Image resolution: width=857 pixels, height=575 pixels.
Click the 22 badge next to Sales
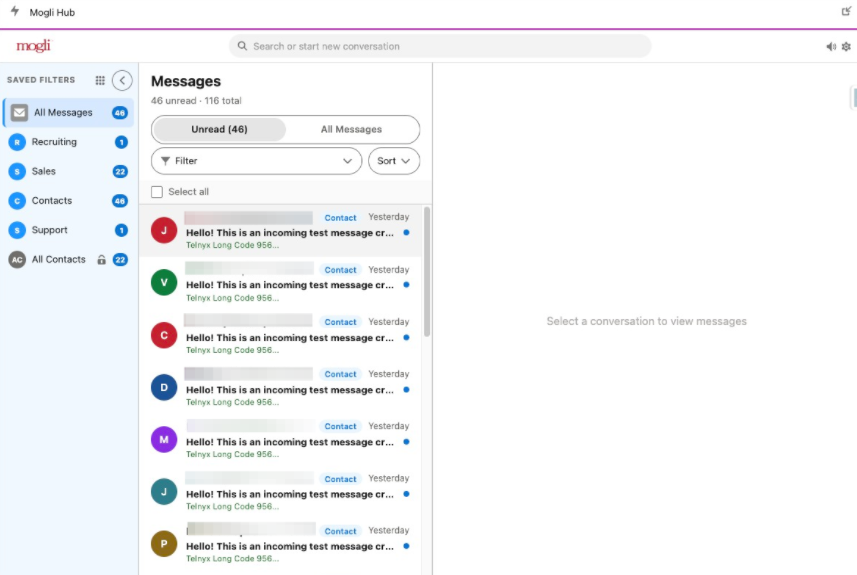click(120, 172)
